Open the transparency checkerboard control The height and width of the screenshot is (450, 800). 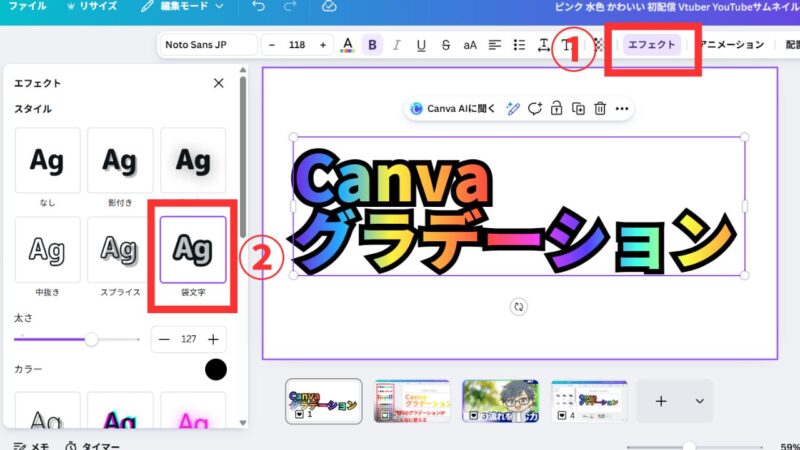[599, 45]
